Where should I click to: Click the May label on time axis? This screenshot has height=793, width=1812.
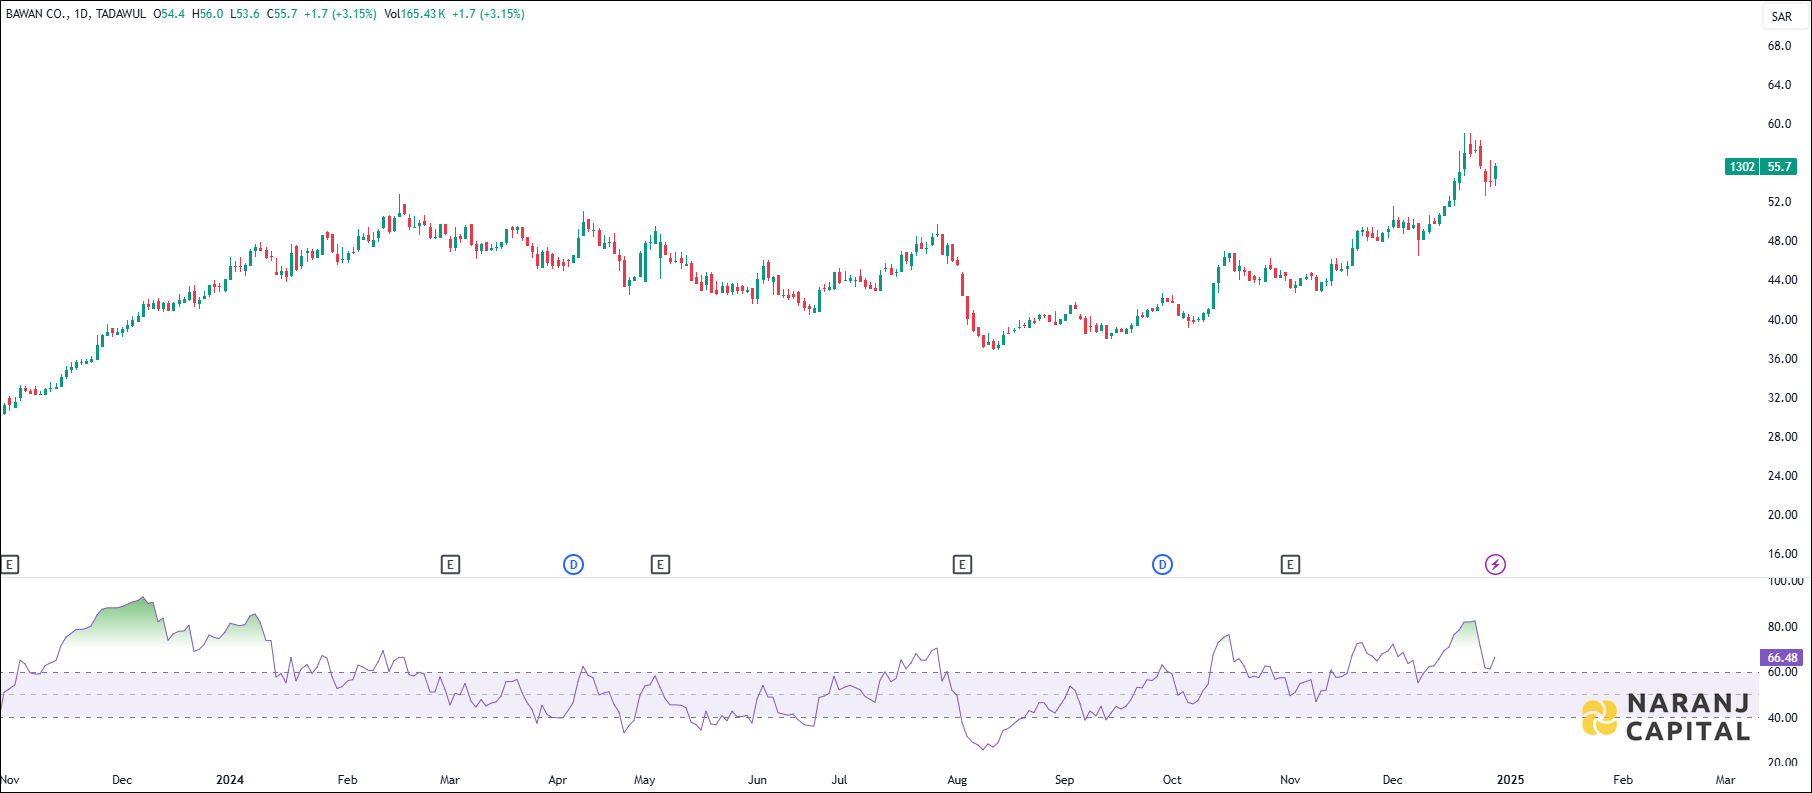[645, 780]
